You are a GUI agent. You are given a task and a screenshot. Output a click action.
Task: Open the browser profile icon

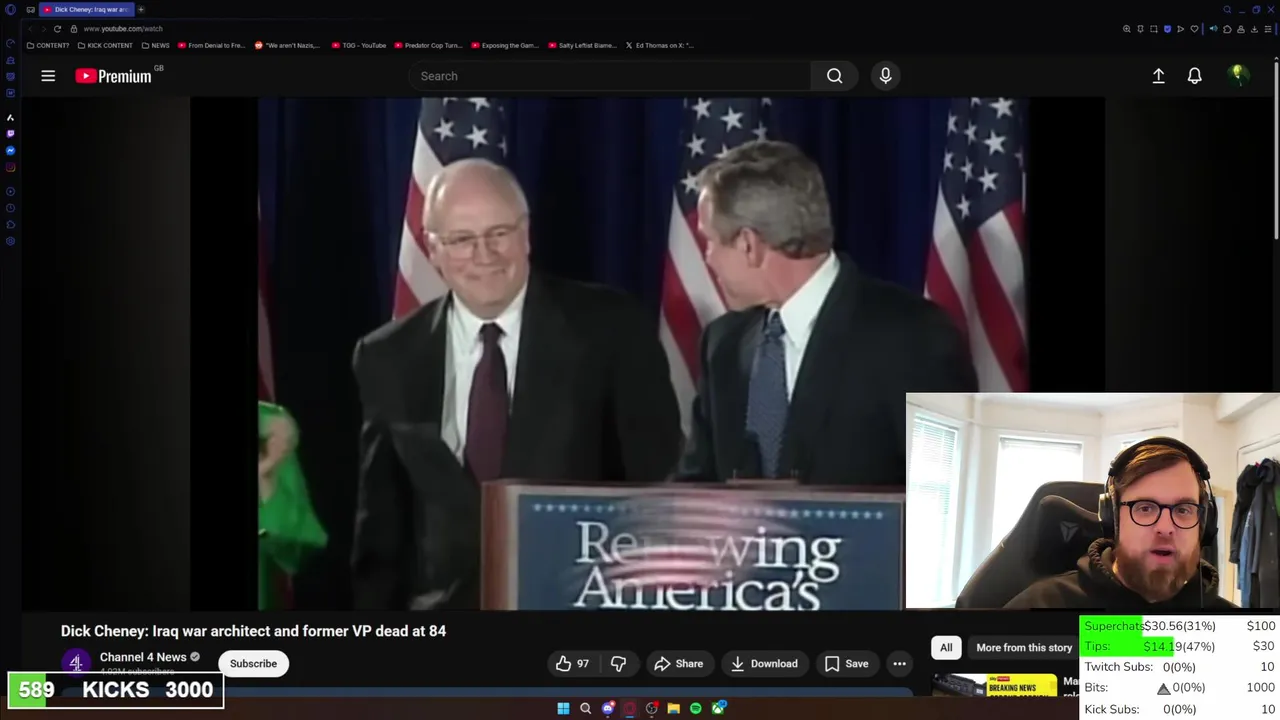pos(1241,29)
